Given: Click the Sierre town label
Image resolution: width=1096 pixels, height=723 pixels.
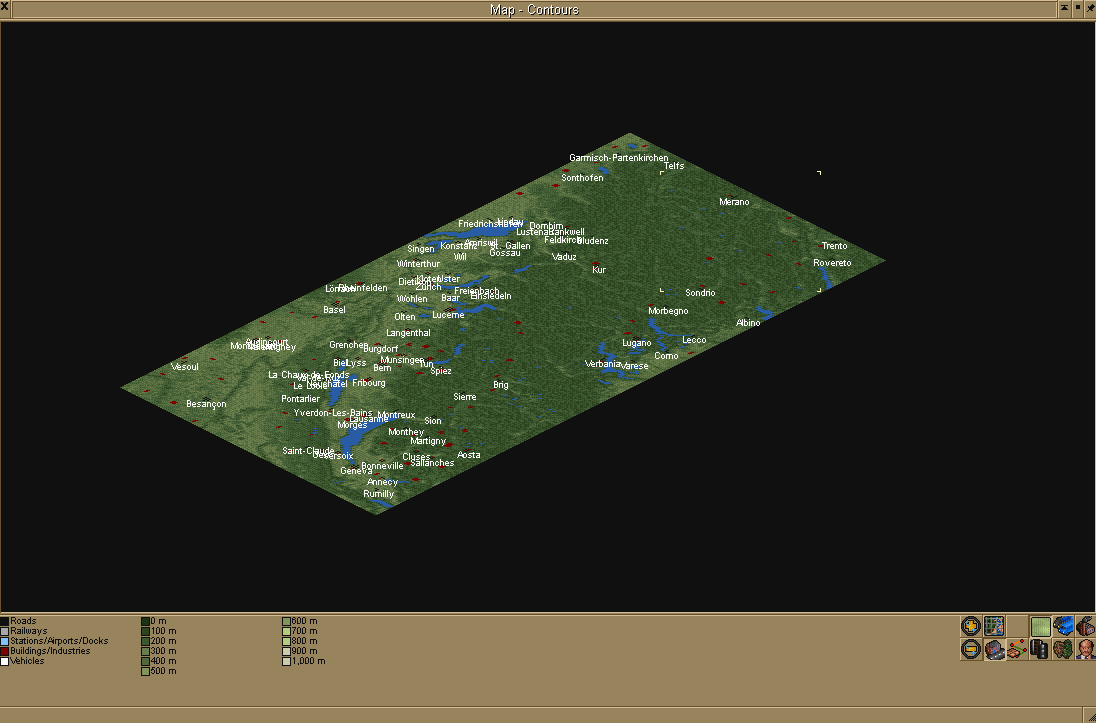Looking at the screenshot, I should point(465,397).
